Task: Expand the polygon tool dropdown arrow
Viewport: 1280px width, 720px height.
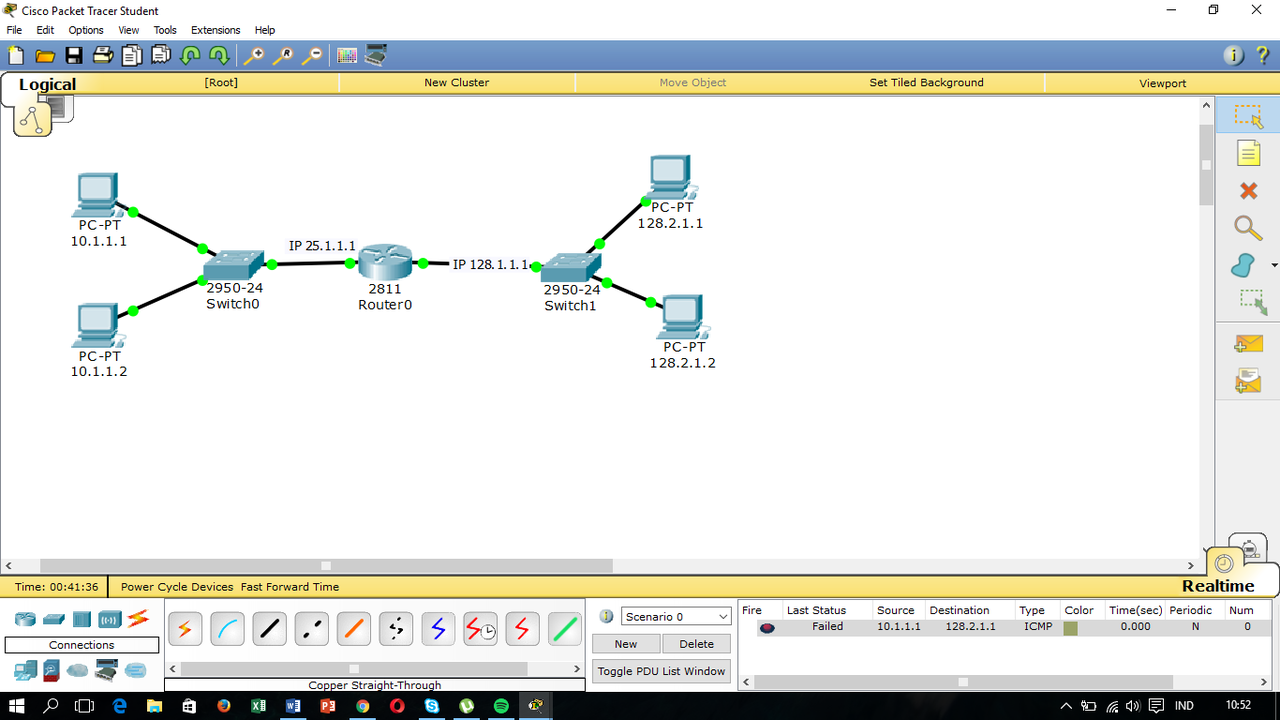Action: pyautogui.click(x=1274, y=266)
